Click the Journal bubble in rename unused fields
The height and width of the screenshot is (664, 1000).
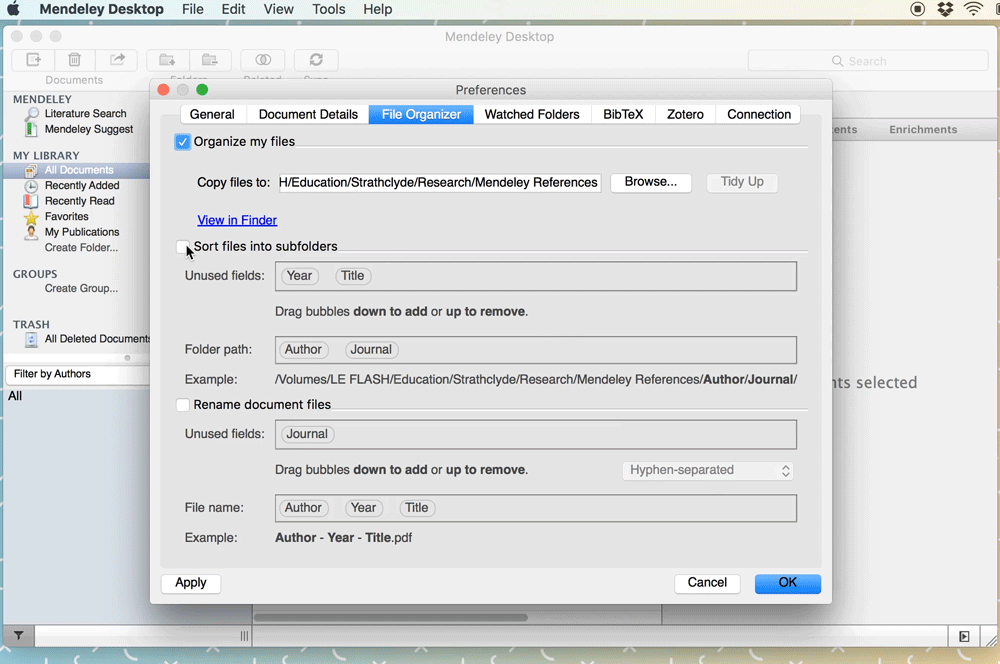tap(307, 434)
